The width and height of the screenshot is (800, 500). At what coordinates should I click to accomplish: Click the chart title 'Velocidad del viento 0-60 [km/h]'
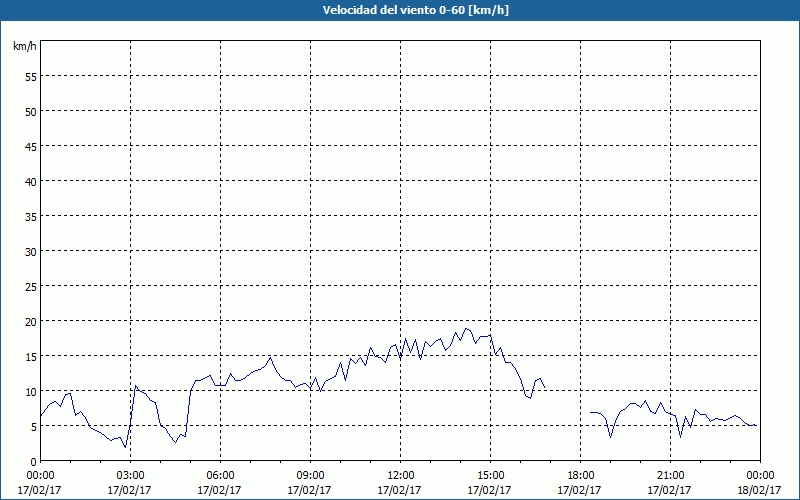pyautogui.click(x=416, y=10)
